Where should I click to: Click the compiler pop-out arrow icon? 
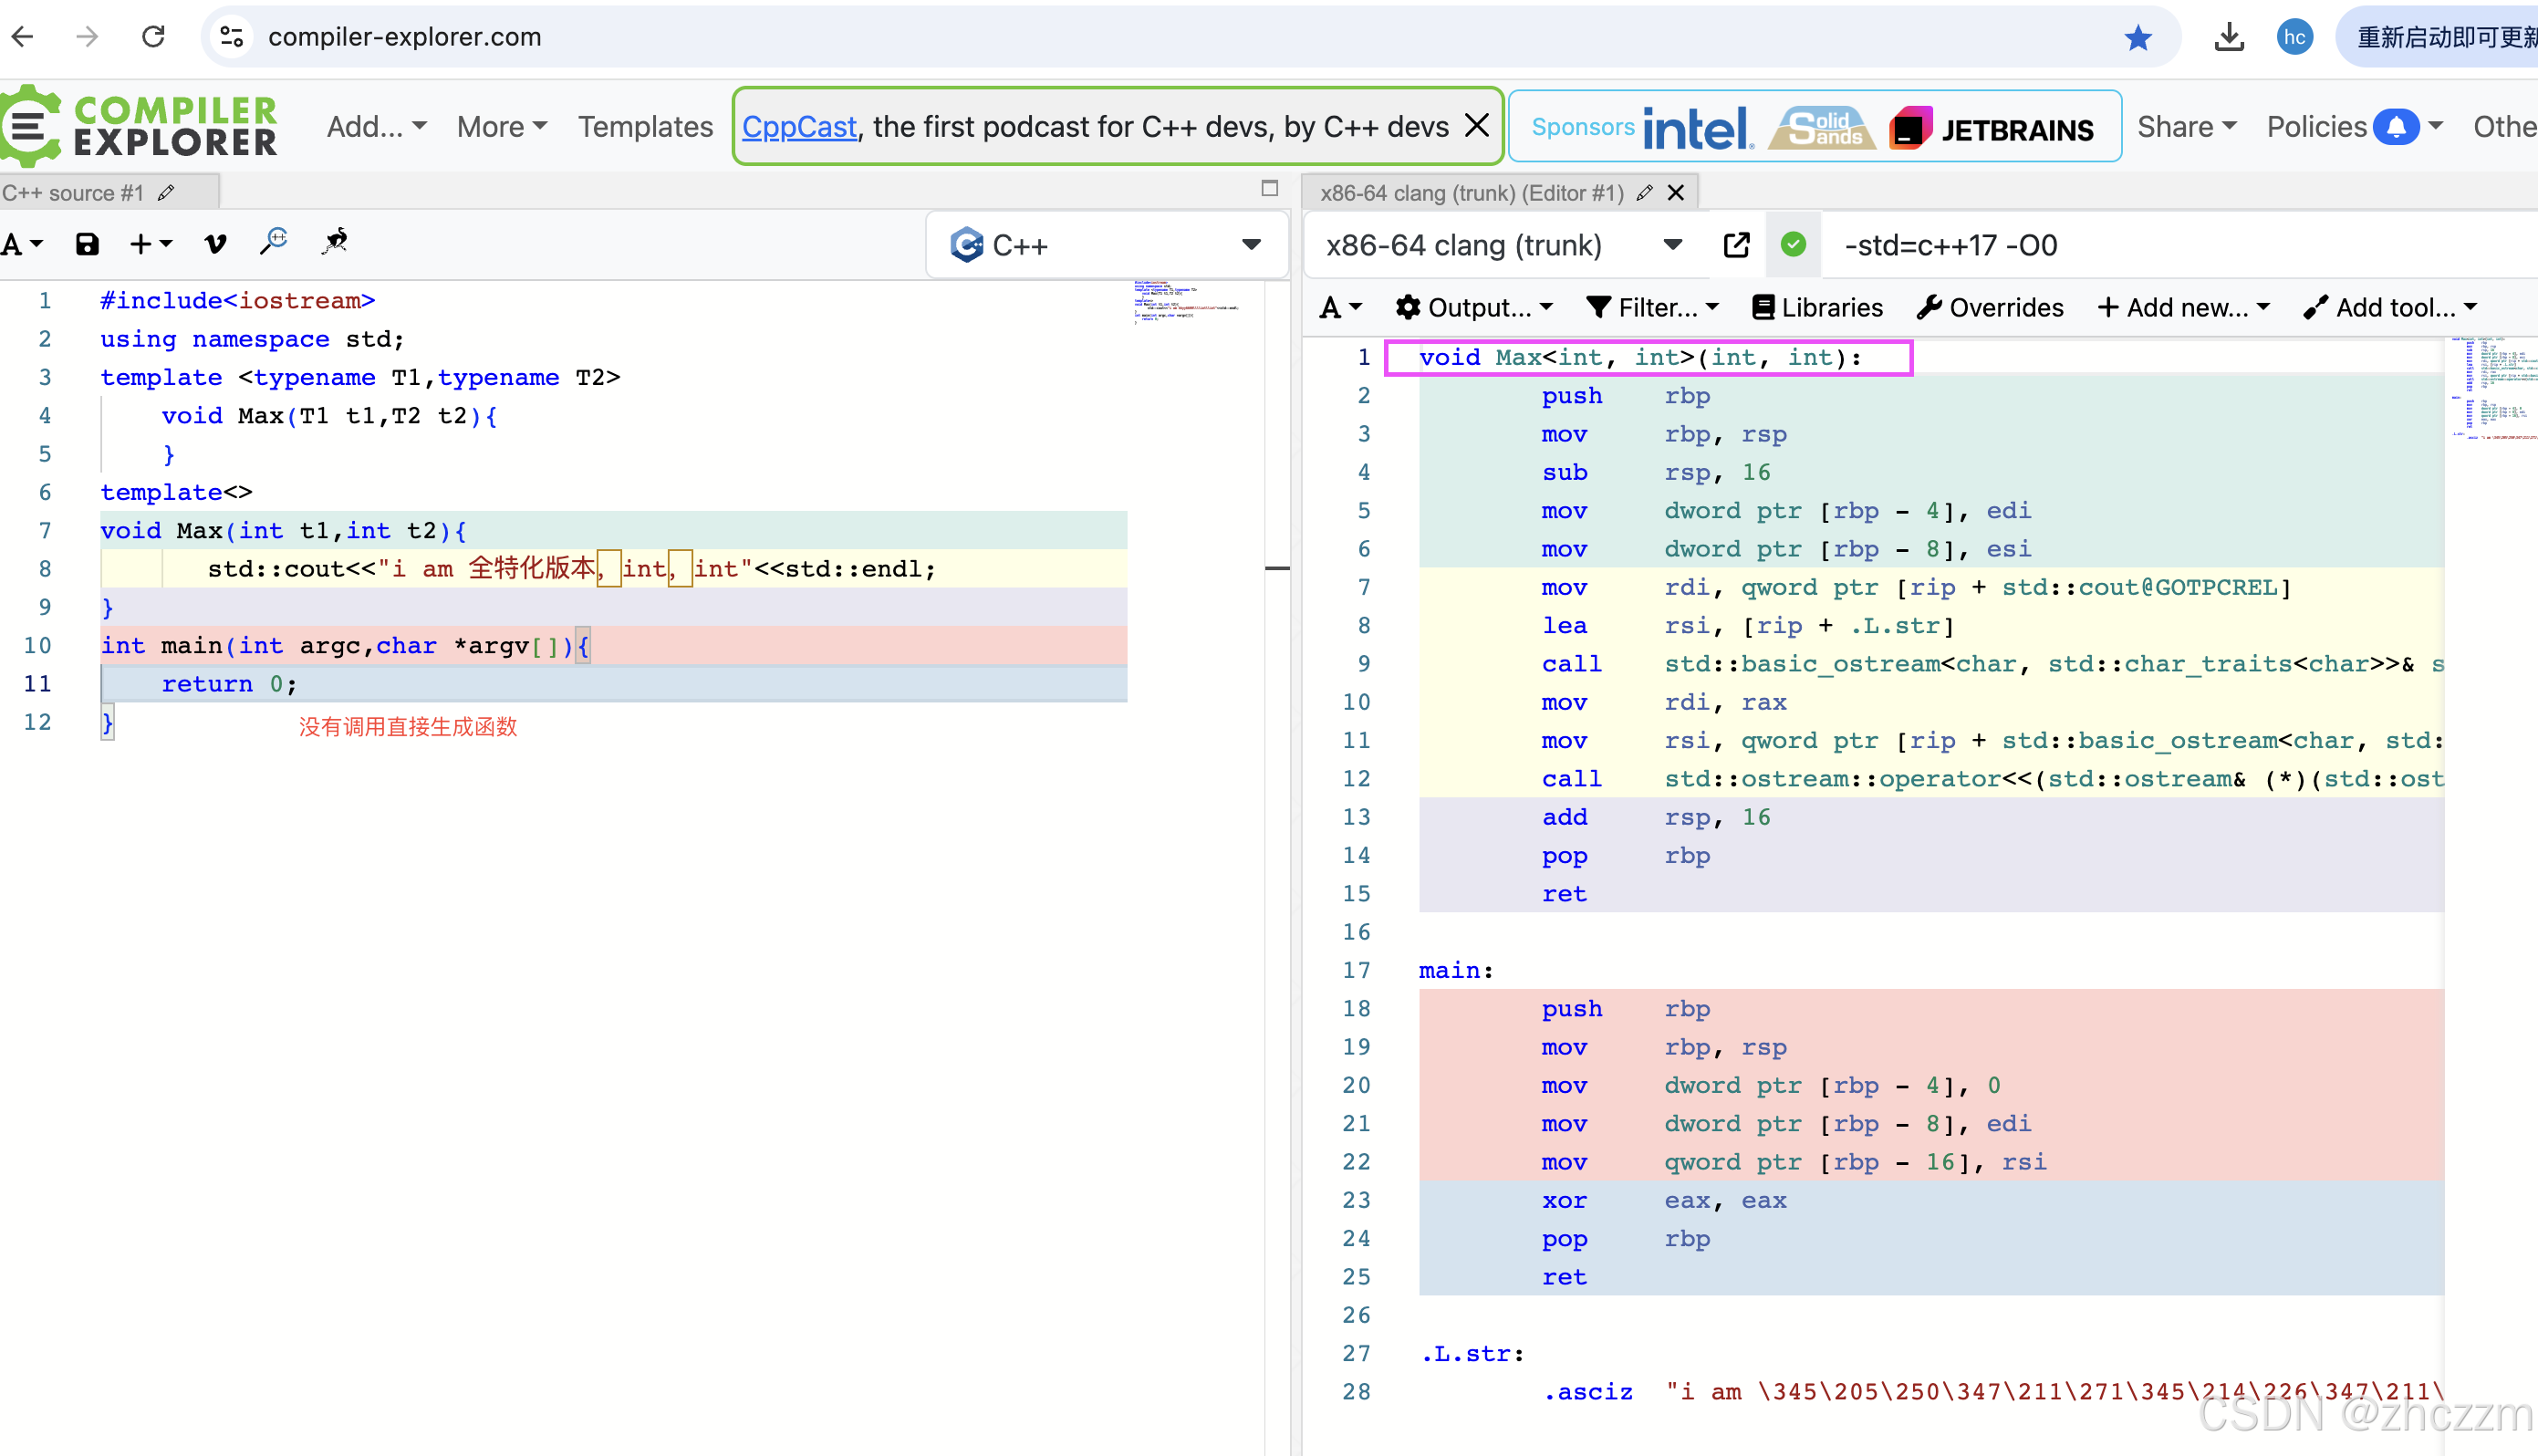[1737, 245]
